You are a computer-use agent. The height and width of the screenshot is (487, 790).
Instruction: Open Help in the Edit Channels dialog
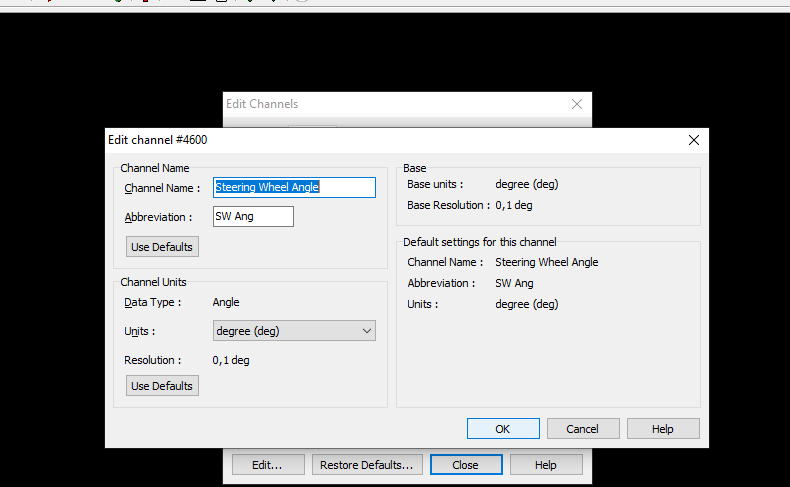coord(546,465)
